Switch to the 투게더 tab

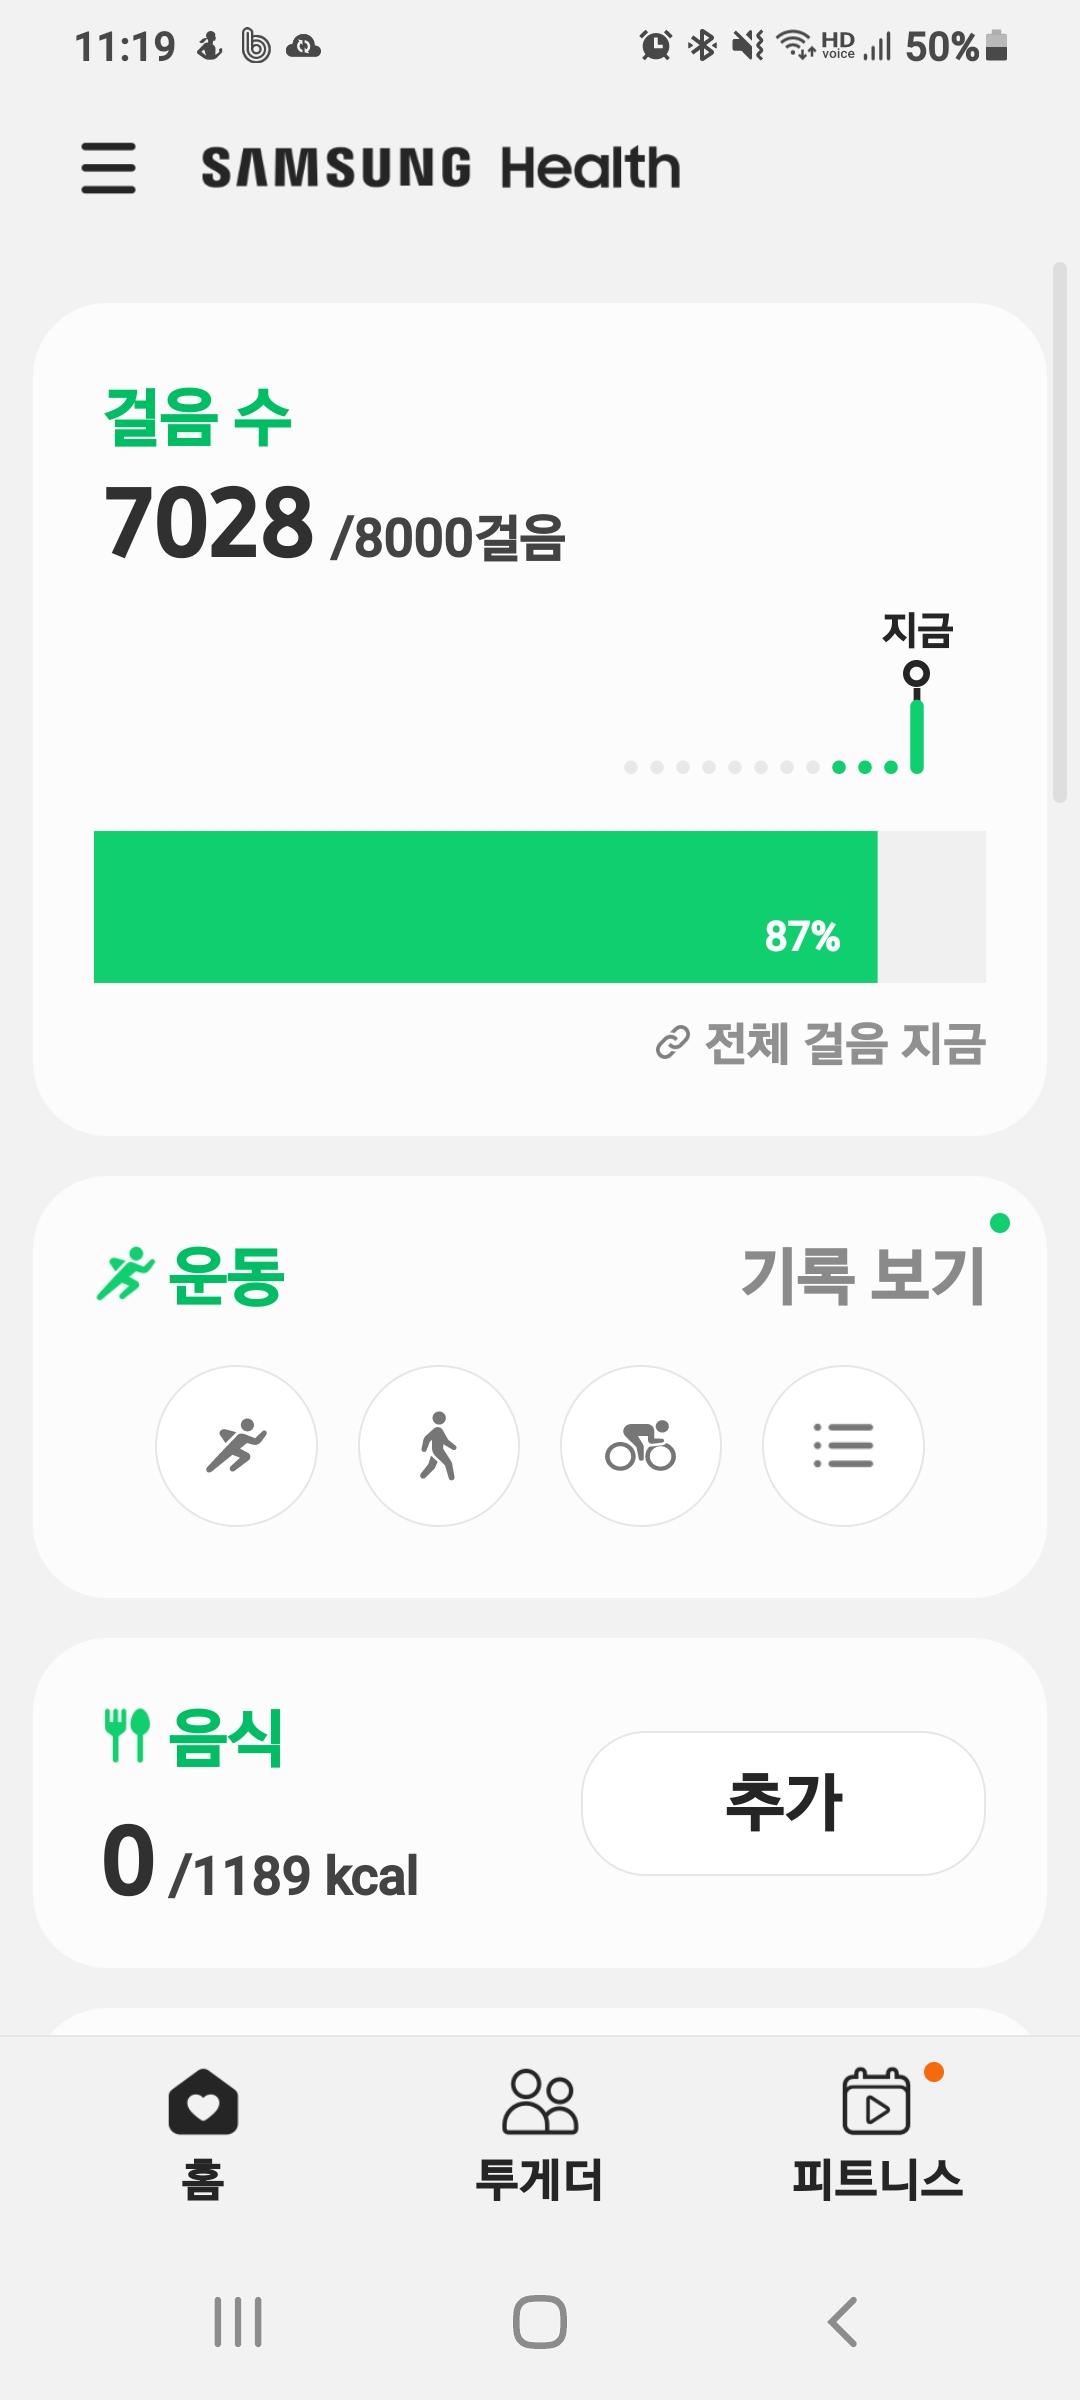540,2133
